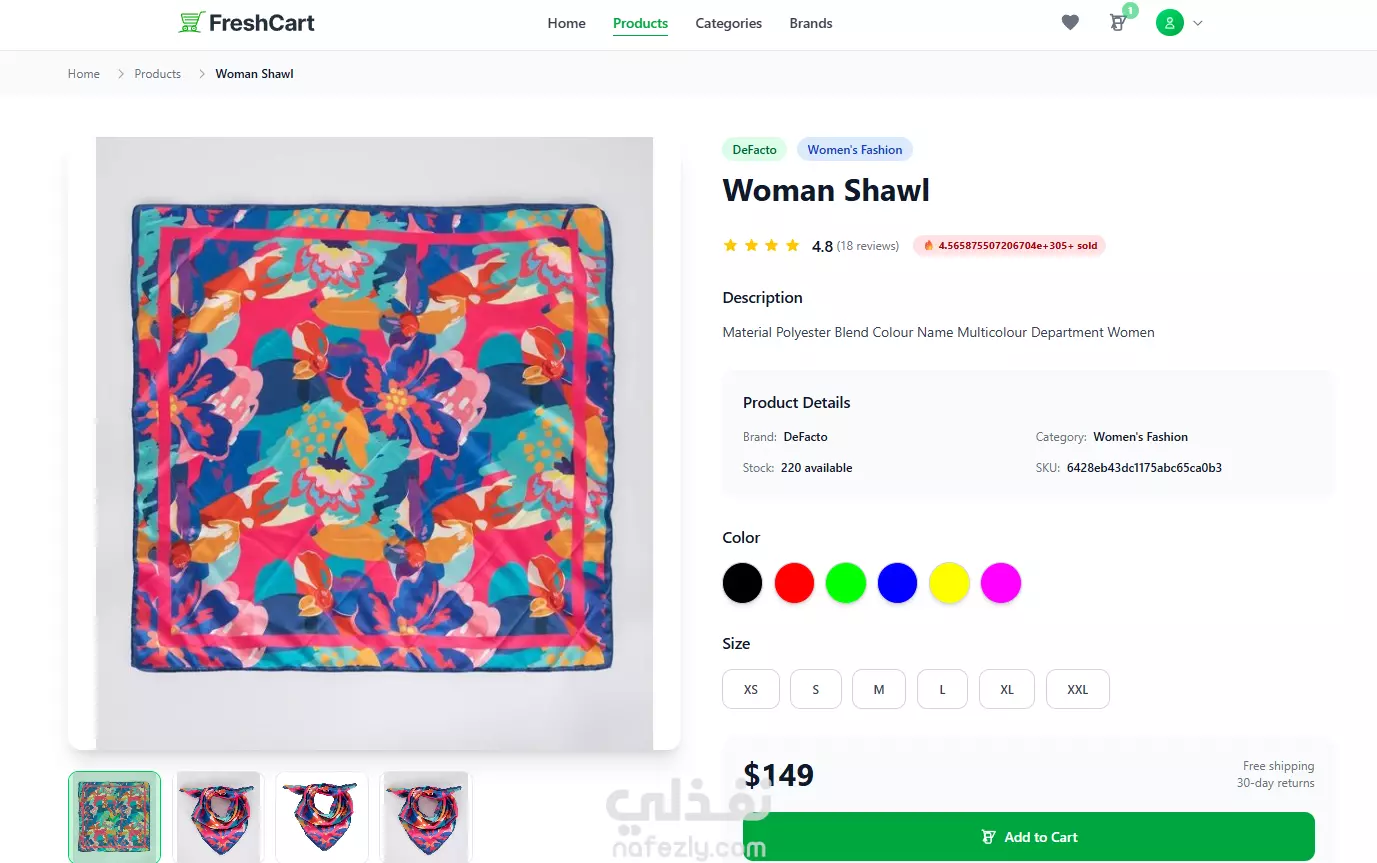
Task: Click the Add to Cart button
Action: click(1029, 837)
